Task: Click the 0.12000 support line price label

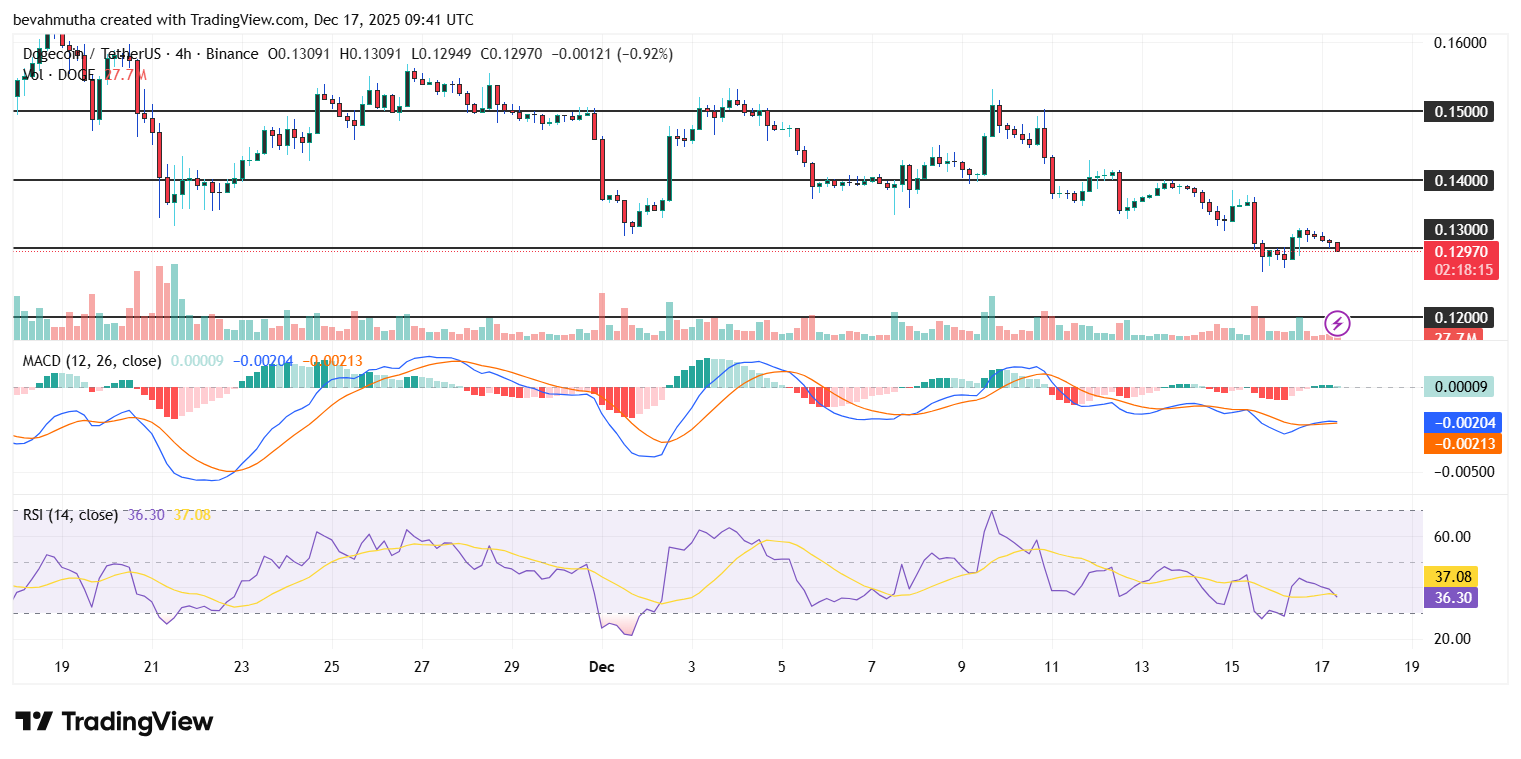Action: pos(1459,317)
